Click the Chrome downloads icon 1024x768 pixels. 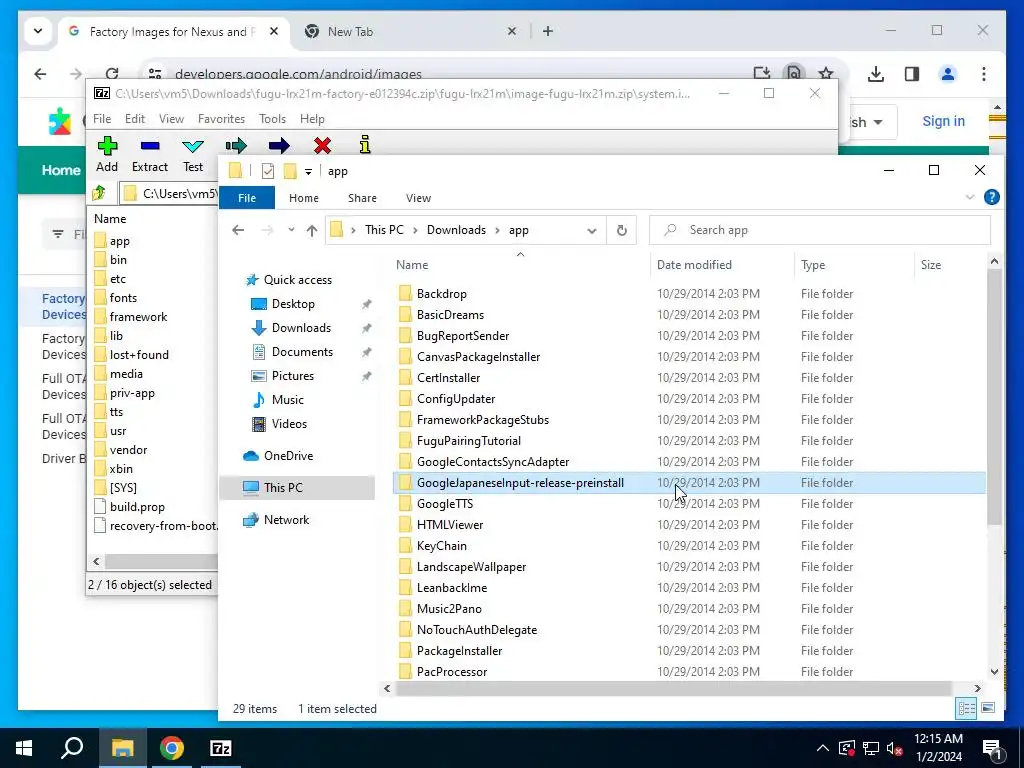click(x=876, y=74)
